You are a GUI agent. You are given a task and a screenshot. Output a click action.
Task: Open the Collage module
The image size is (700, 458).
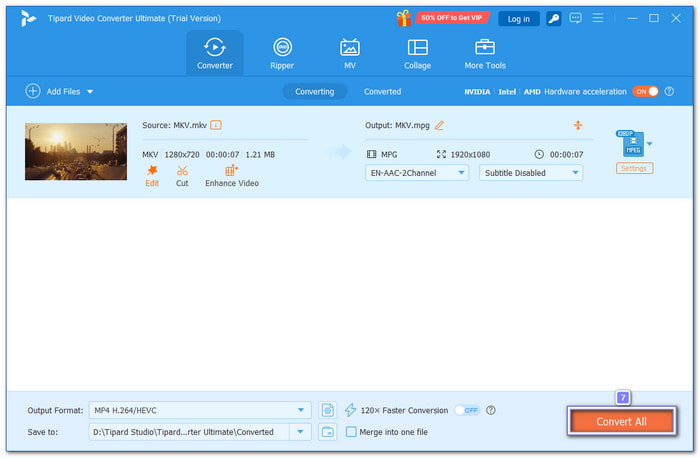tap(417, 53)
